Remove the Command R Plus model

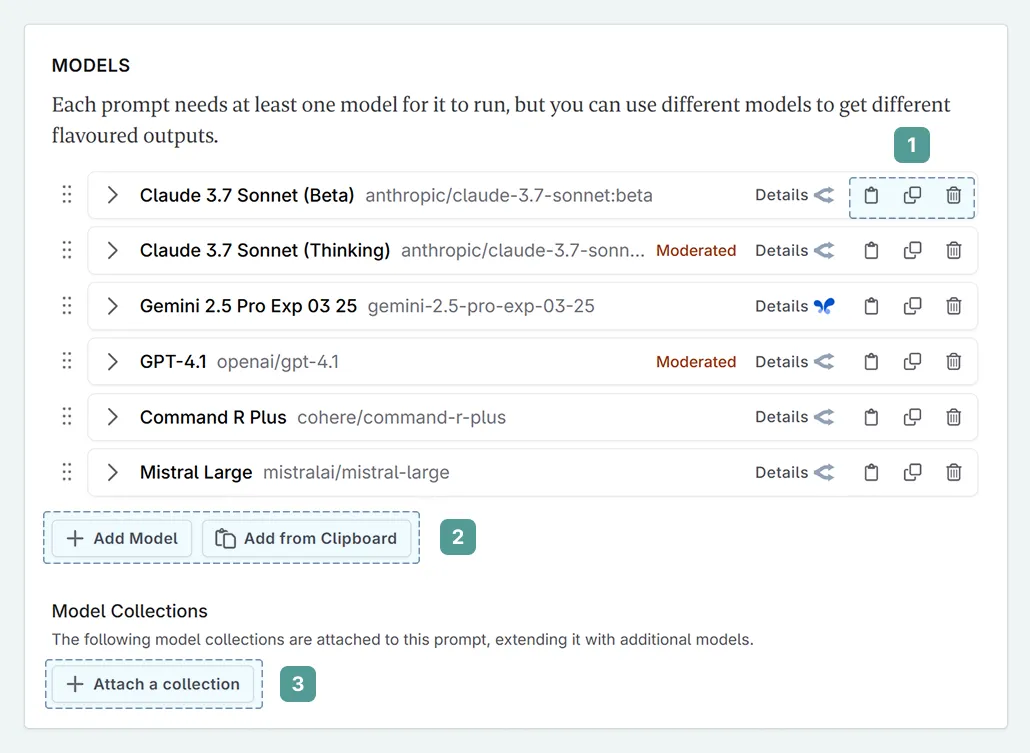tap(954, 417)
